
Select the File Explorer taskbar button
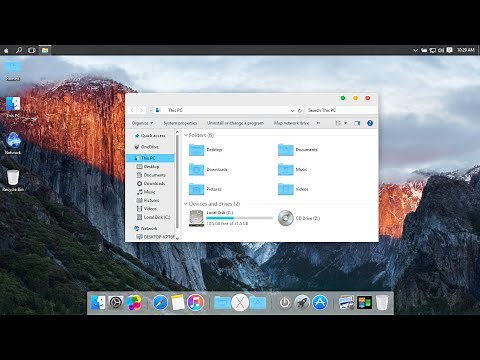tap(45, 50)
